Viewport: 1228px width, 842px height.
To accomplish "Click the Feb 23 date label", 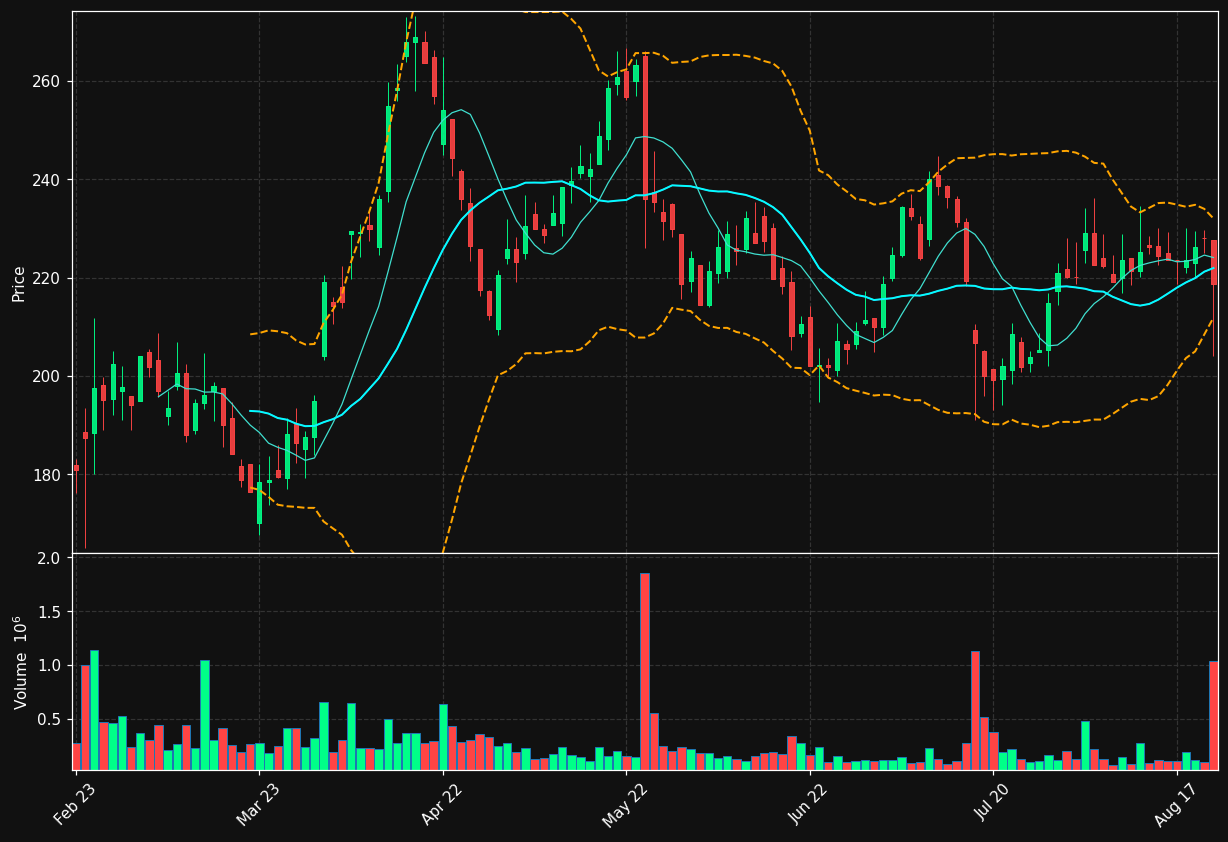I will click(x=75, y=806).
